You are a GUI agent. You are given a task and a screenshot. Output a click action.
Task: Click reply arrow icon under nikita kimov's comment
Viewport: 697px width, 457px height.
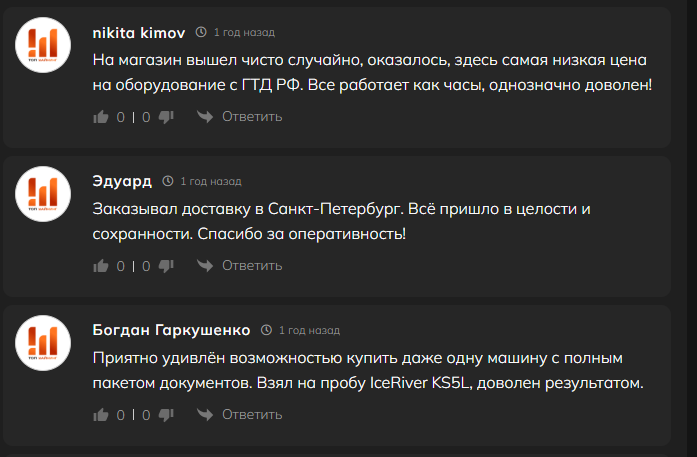click(x=204, y=117)
